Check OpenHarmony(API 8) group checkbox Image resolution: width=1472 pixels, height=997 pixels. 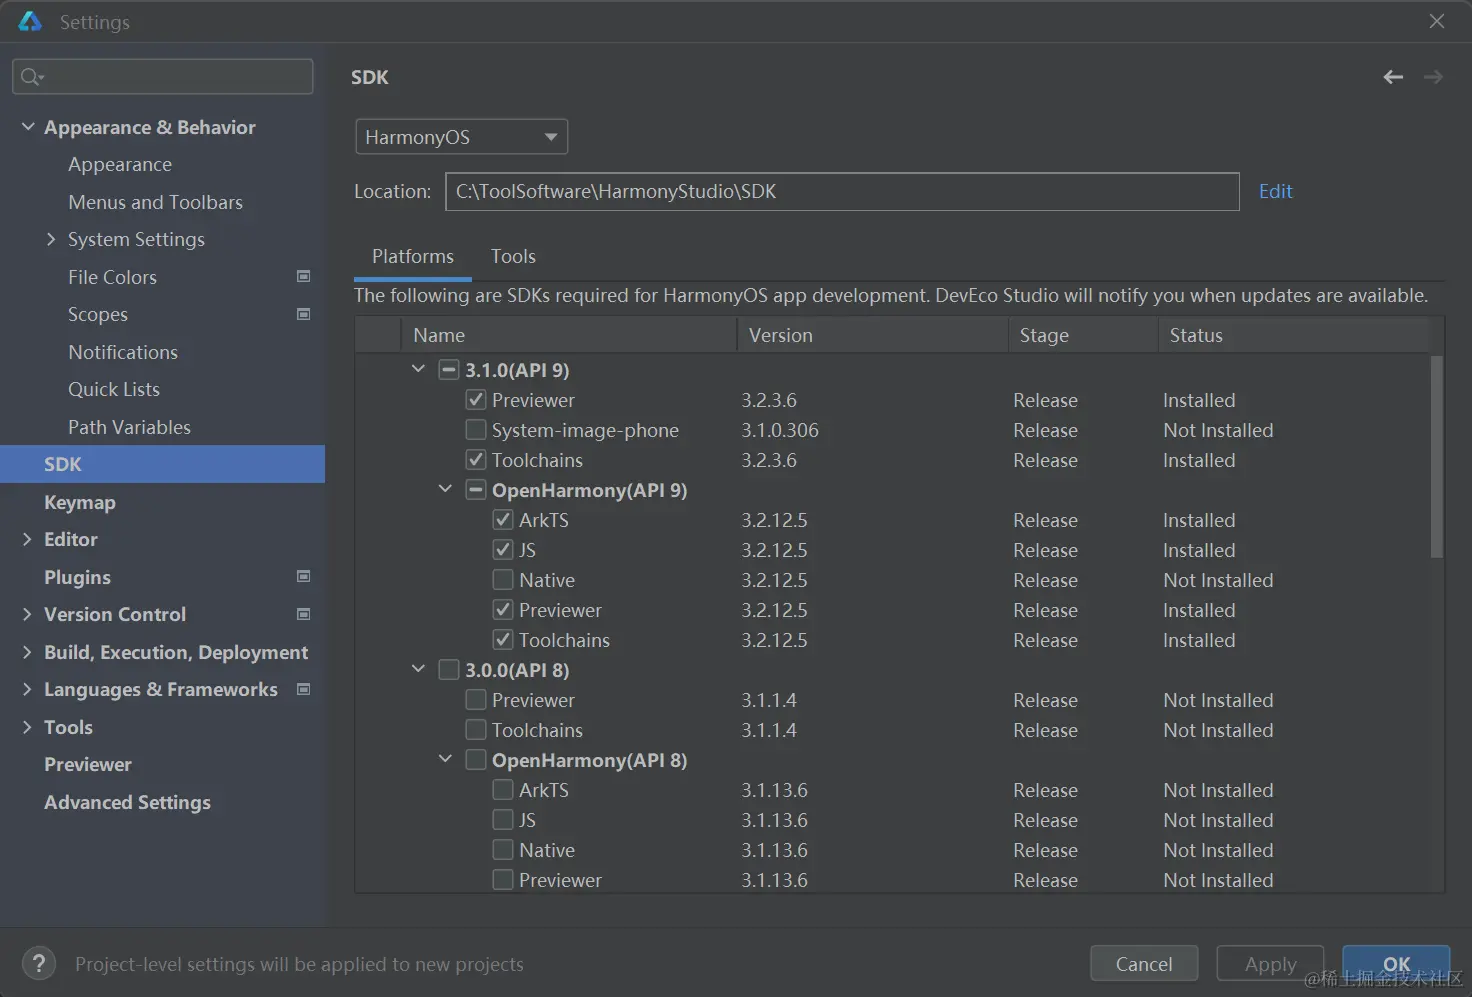[x=476, y=760]
